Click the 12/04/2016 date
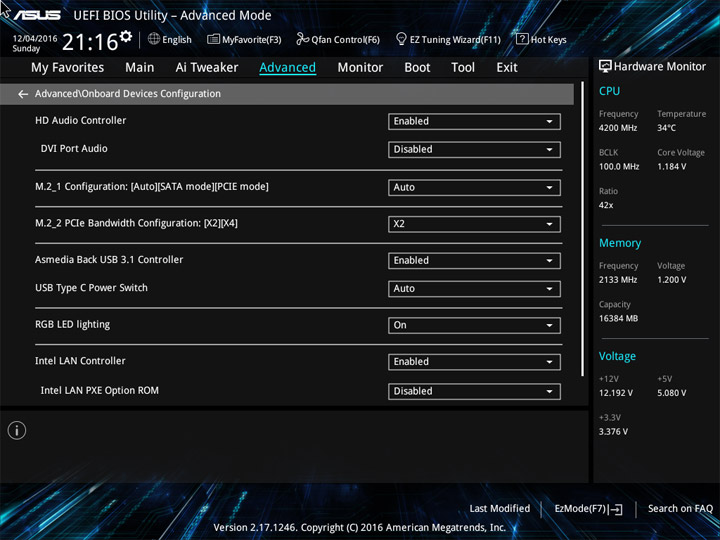The image size is (720, 540). tap(35, 39)
